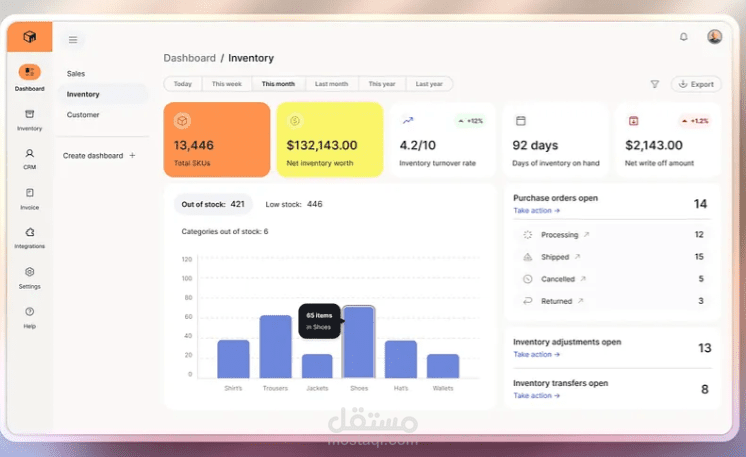Open the Help question mark icon
Image resolution: width=746 pixels, height=457 pixels.
29,311
